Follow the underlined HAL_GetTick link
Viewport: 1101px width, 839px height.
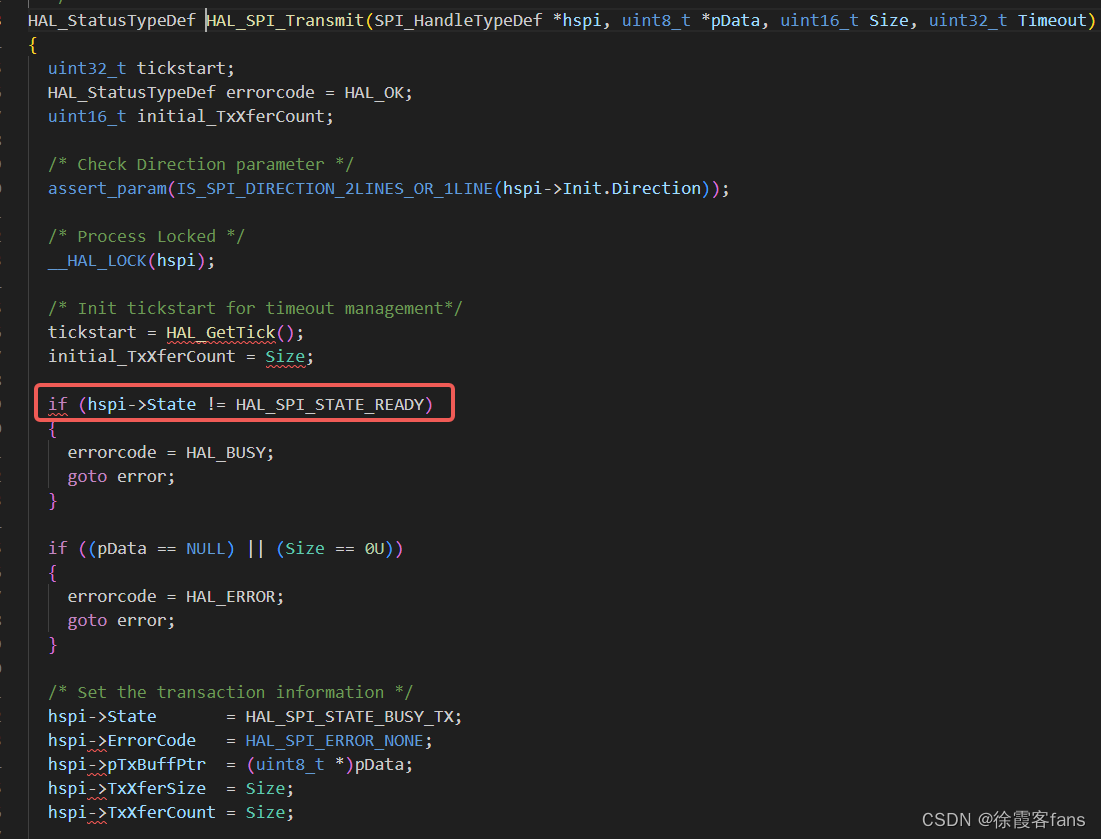(x=221, y=332)
